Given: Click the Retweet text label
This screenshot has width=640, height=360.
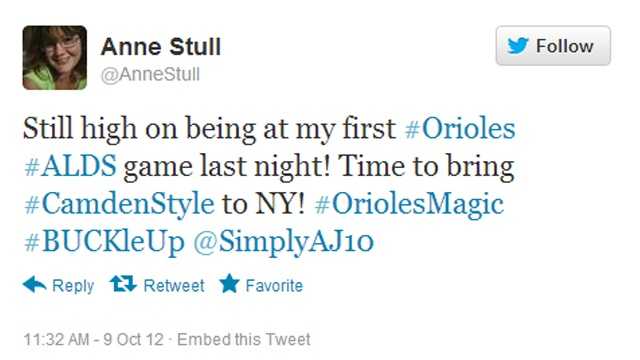Looking at the screenshot, I should 174,285.
